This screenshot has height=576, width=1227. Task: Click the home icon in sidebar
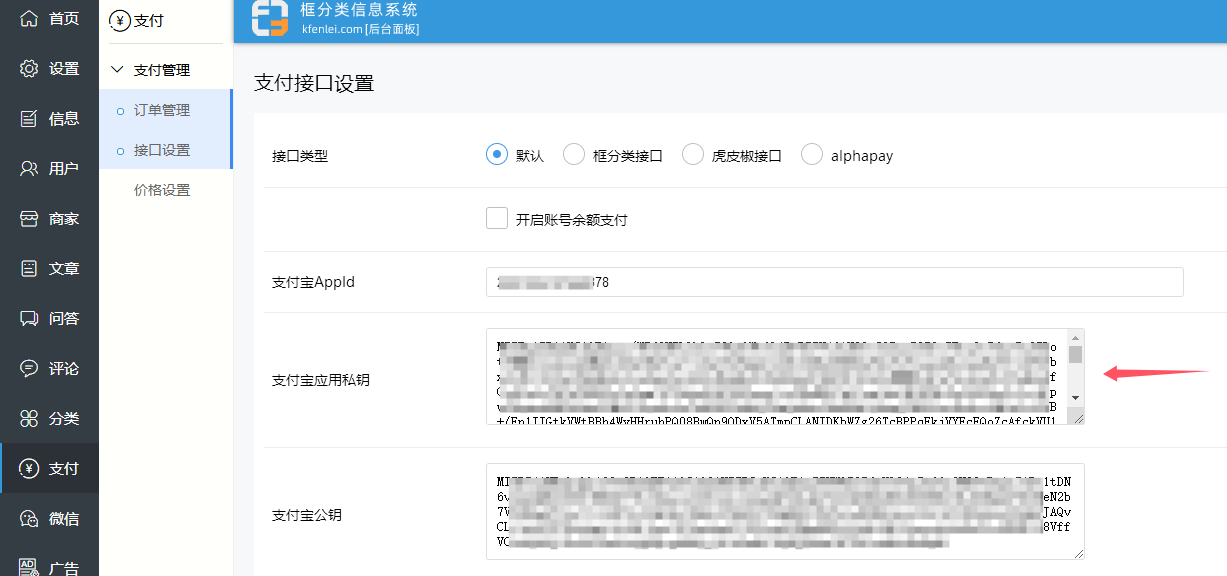pos(29,19)
